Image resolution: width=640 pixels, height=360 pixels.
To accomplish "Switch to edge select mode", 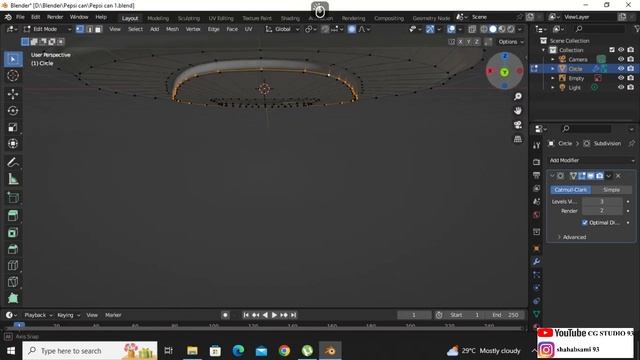I will point(89,29).
